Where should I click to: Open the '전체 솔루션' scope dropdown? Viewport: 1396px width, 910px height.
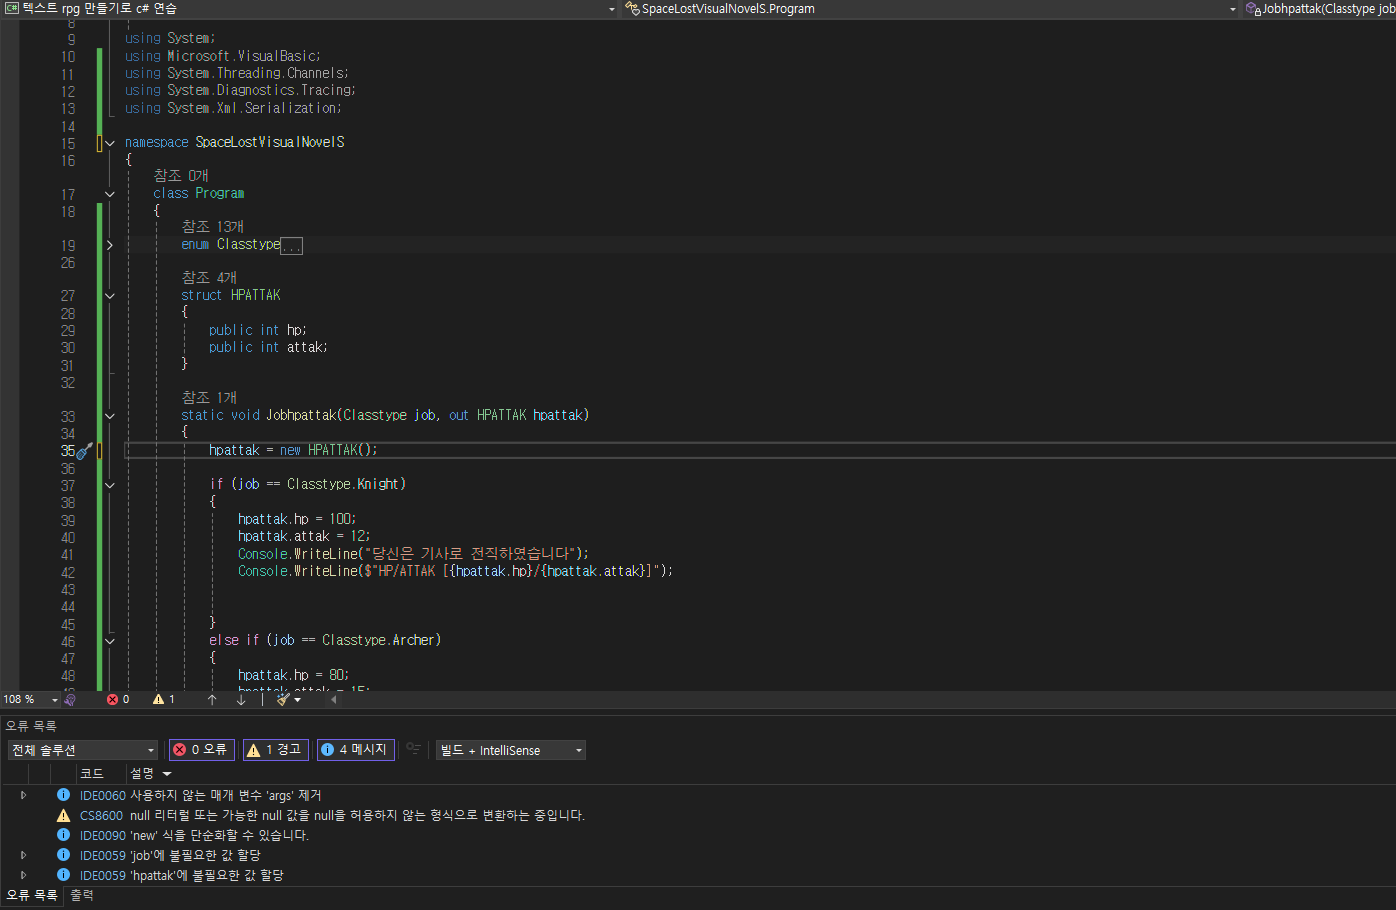tap(83, 750)
